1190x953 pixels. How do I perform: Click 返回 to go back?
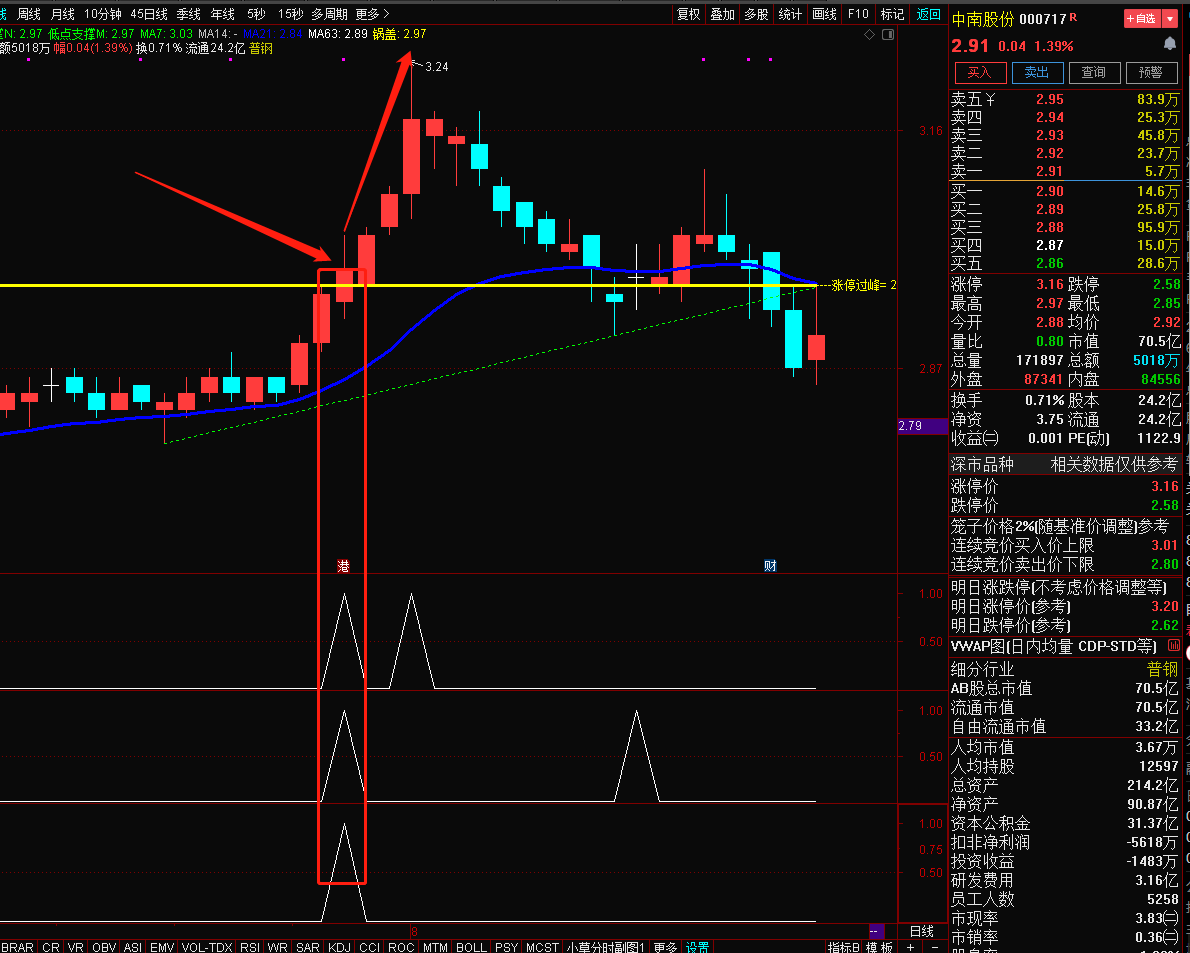(928, 14)
